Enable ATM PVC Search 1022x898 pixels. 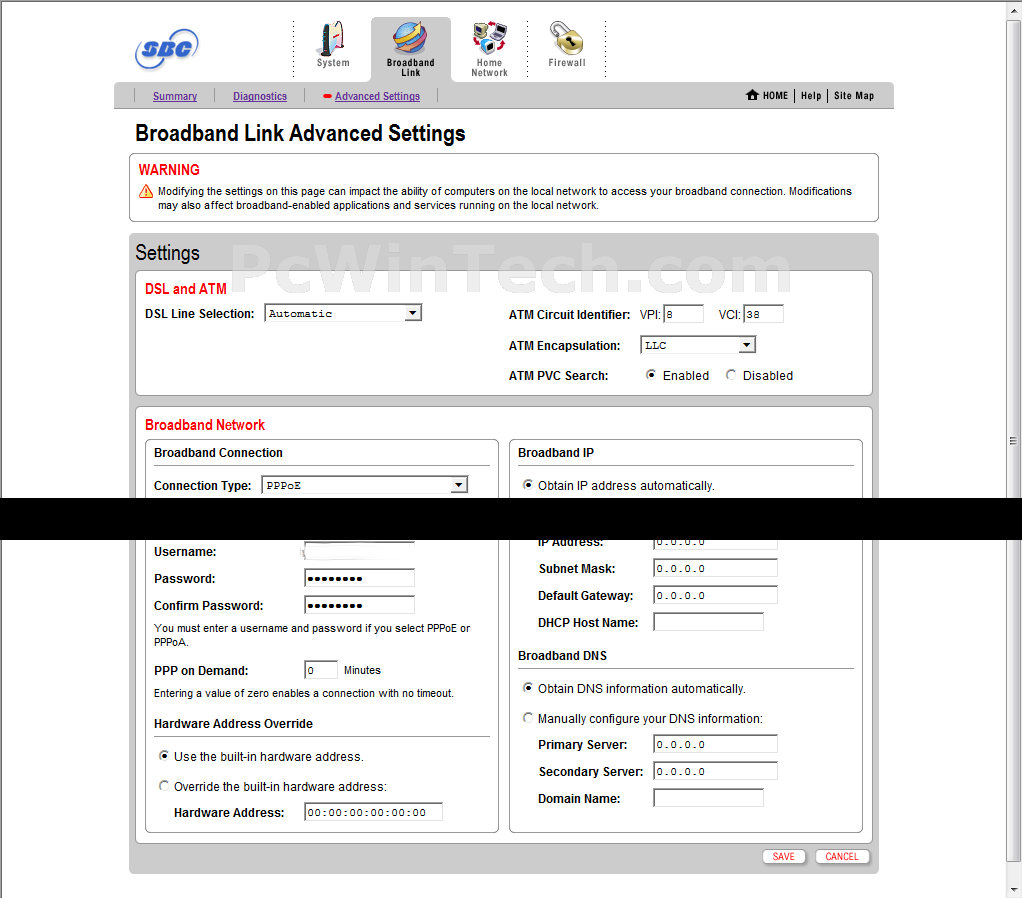650,375
